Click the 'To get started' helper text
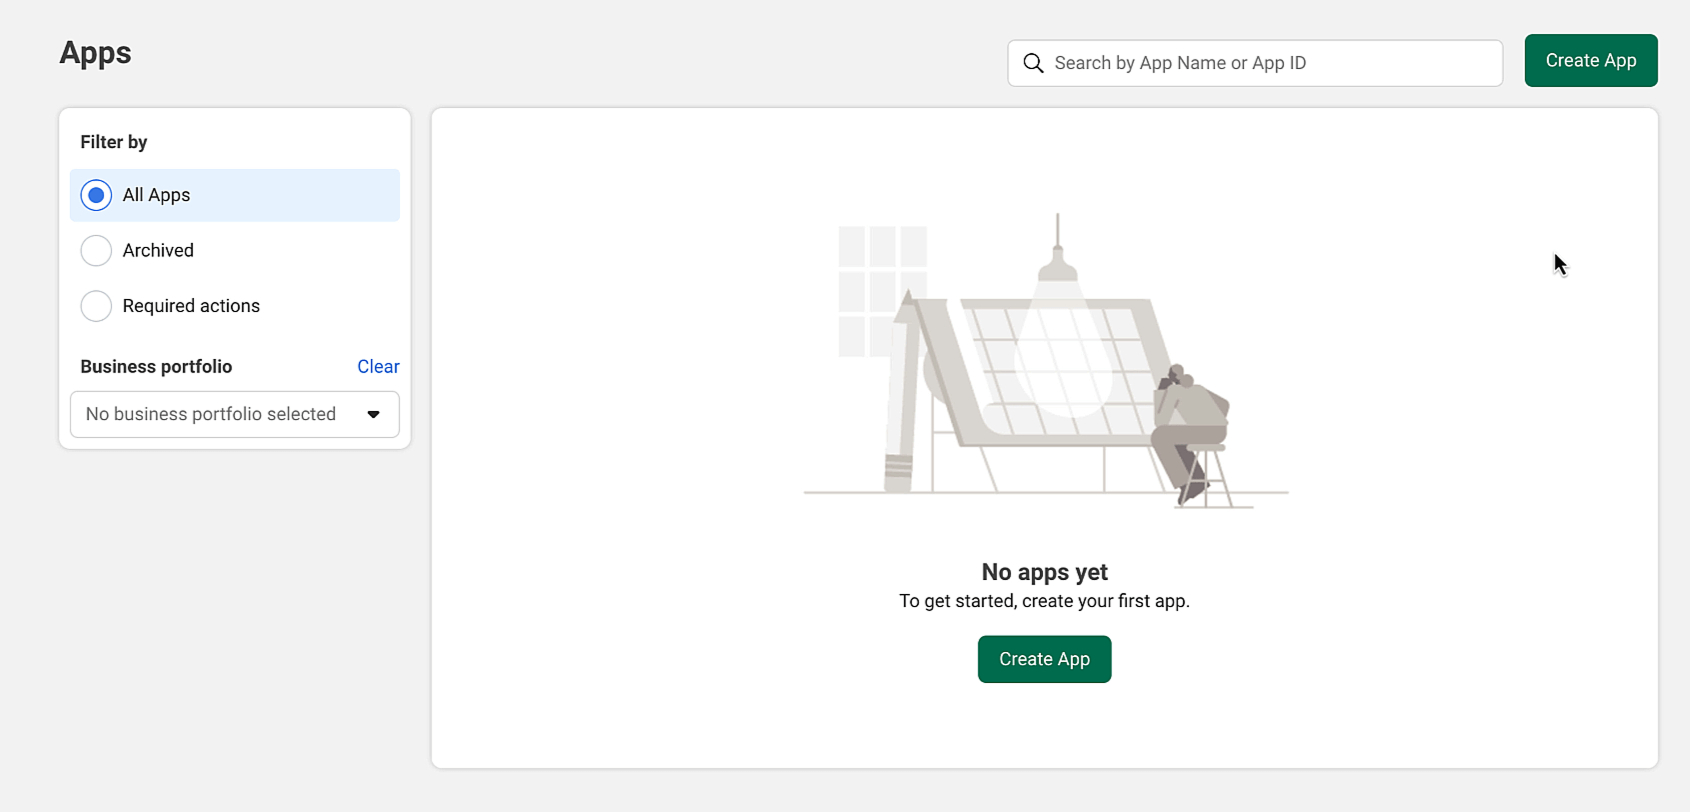 click(x=1044, y=601)
